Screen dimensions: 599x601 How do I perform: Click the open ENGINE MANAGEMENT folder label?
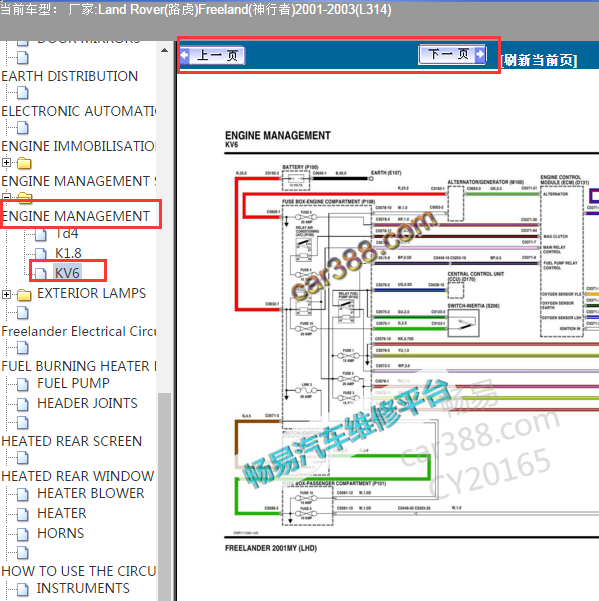tap(76, 216)
